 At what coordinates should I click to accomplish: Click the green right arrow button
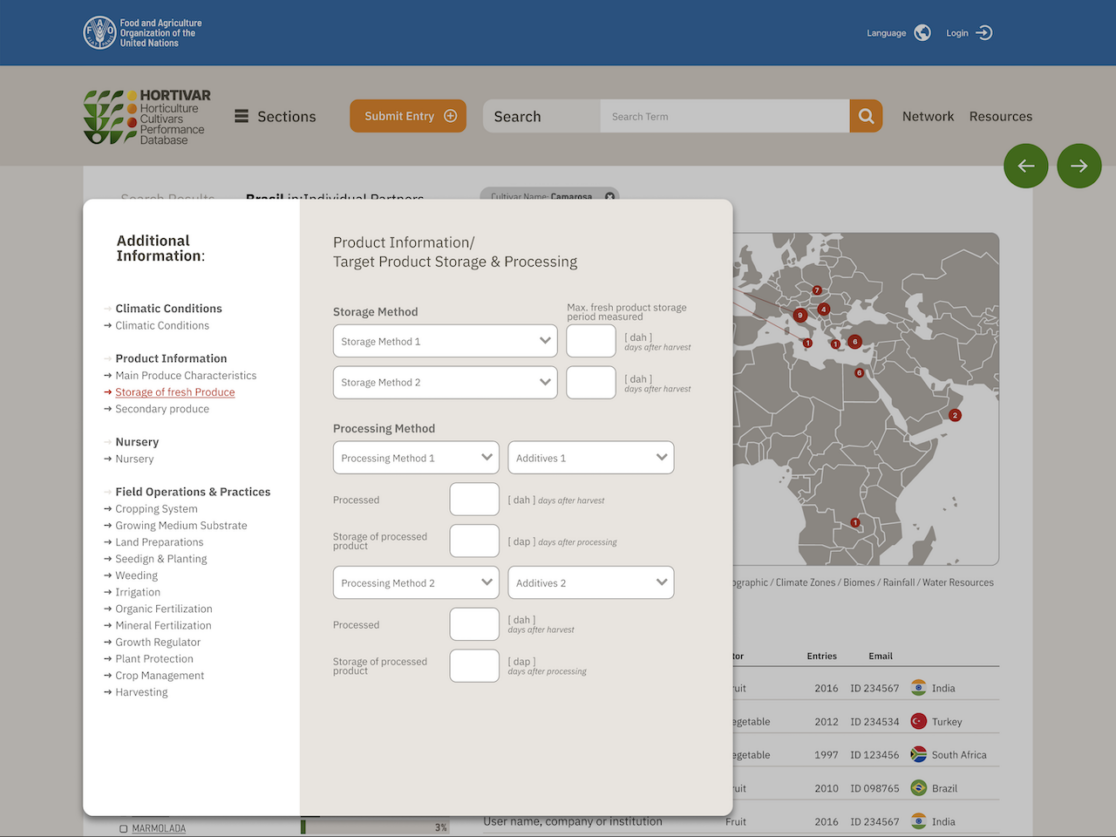1079,166
